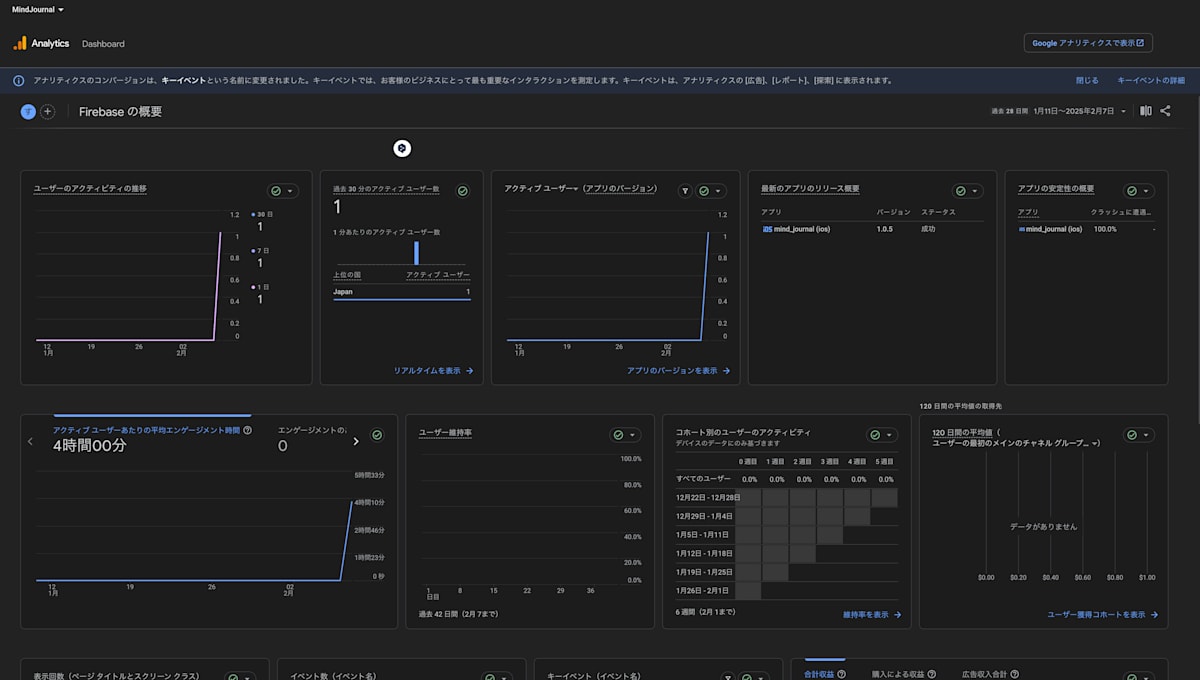Open status dropdown on アプリの安定性の概要 card
Viewport: 1200px width, 680px height.
point(1139,191)
